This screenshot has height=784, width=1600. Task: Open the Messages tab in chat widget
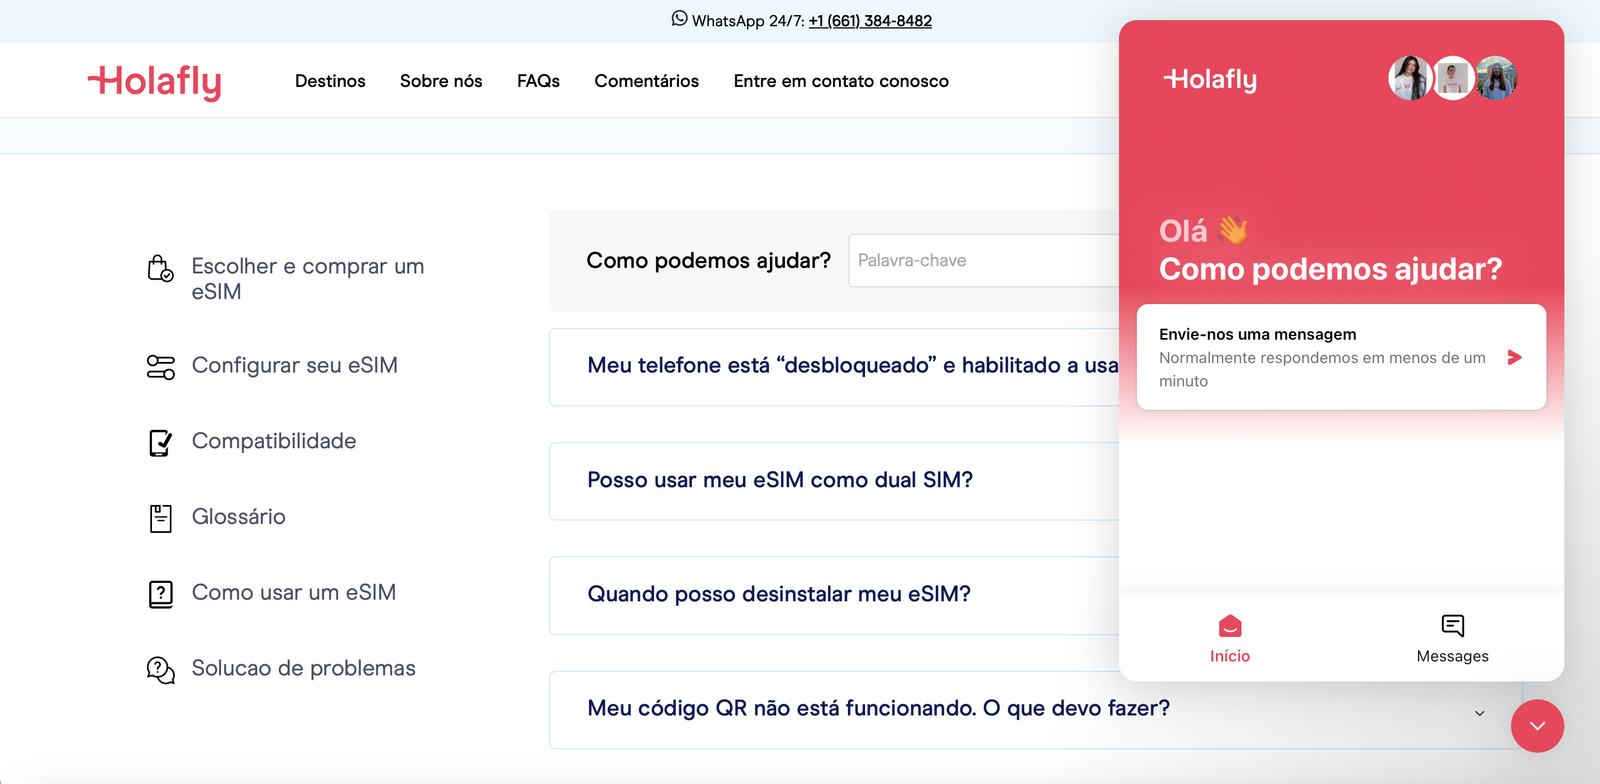1452,638
